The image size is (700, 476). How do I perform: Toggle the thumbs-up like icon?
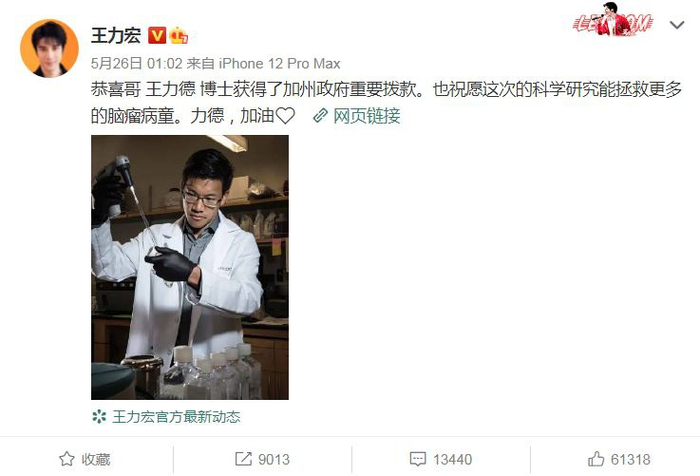pos(596,459)
